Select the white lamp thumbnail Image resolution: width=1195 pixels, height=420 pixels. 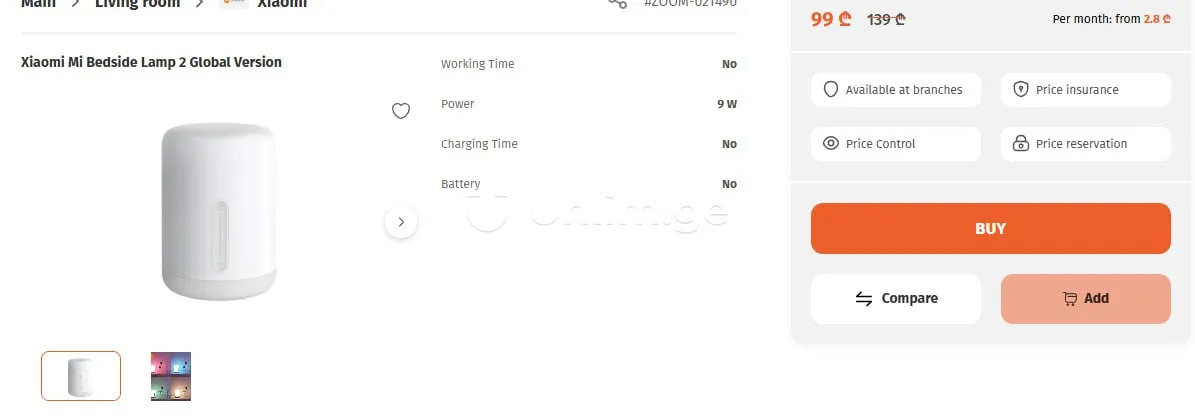[x=81, y=376]
